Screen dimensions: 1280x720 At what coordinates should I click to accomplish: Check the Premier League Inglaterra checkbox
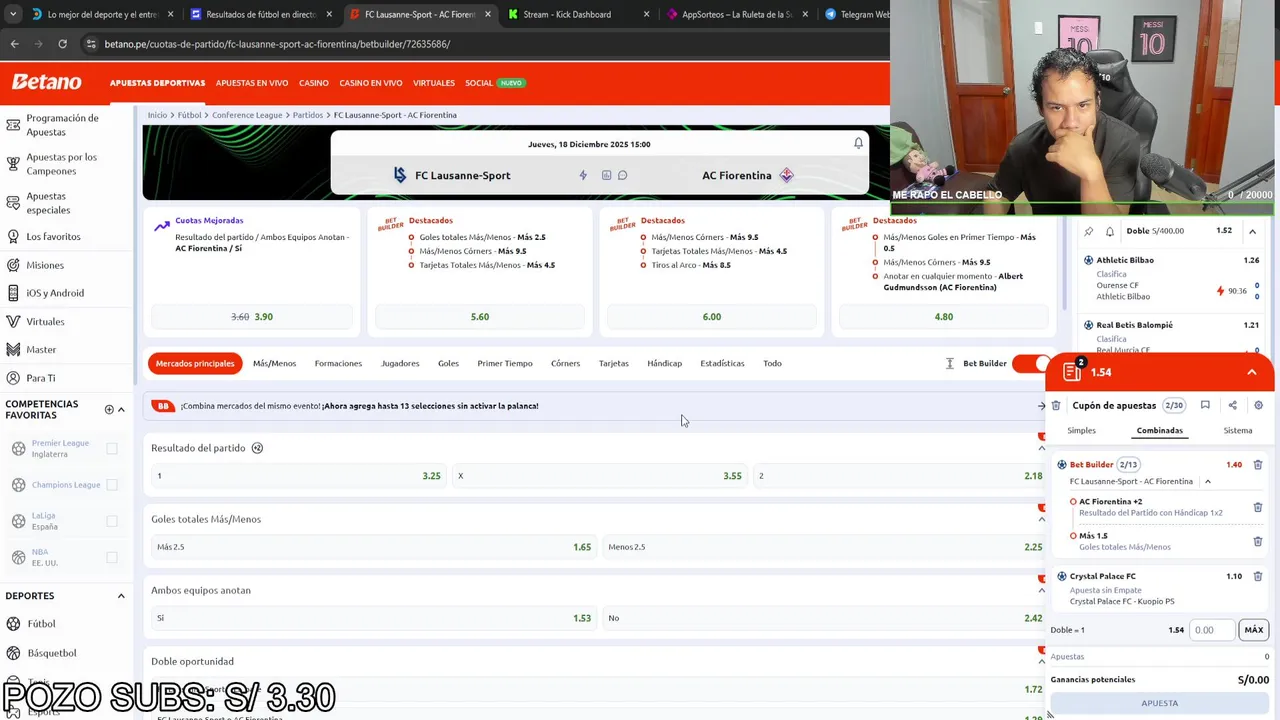tap(112, 449)
